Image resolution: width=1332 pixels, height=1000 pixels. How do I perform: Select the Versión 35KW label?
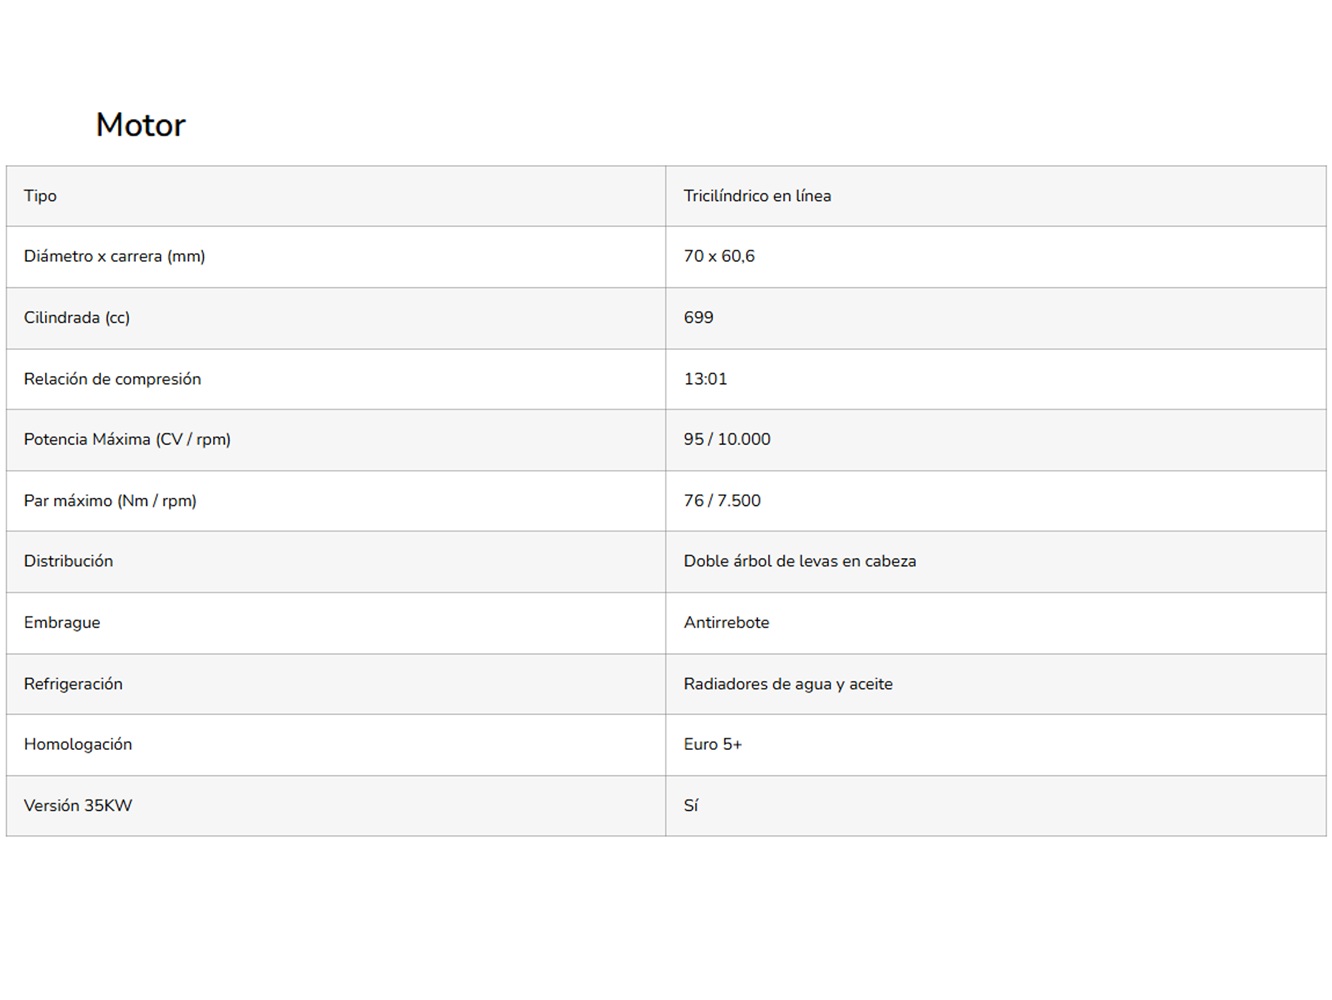tap(78, 805)
